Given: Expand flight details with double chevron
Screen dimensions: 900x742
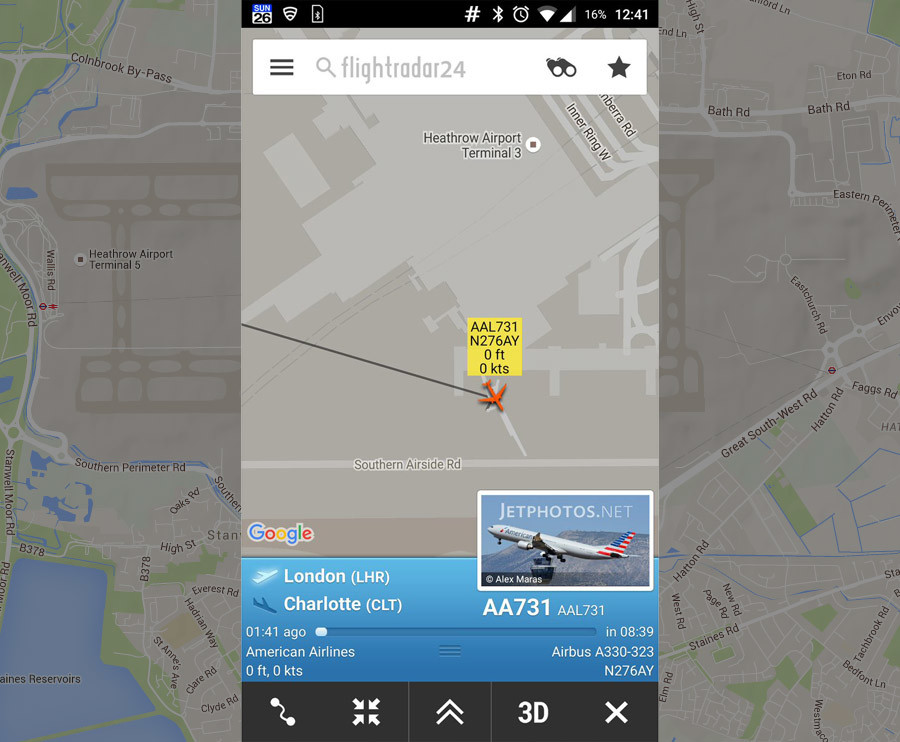Looking at the screenshot, I should pos(450,712).
